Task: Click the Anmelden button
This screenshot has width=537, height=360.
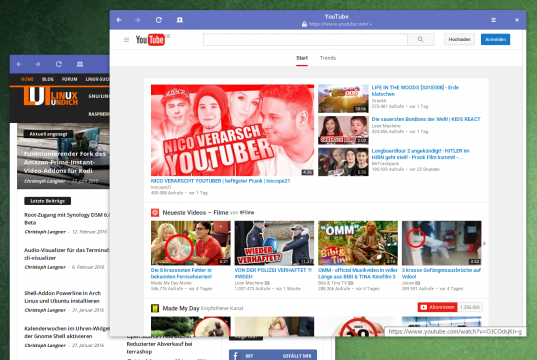Action: click(x=495, y=39)
